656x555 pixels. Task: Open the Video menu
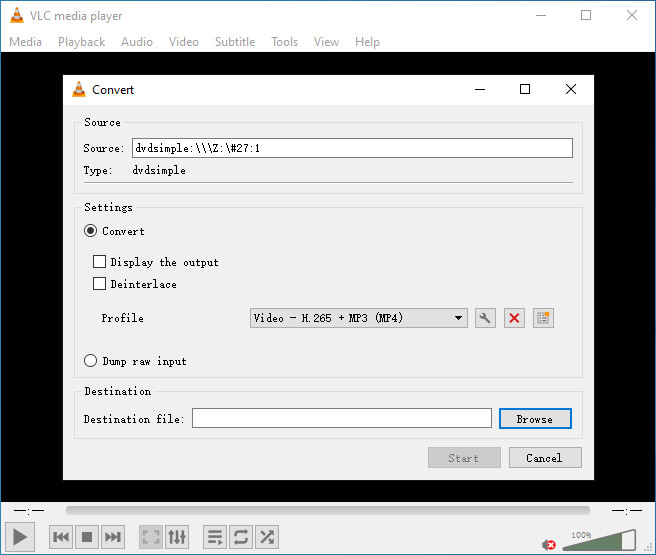tap(184, 42)
